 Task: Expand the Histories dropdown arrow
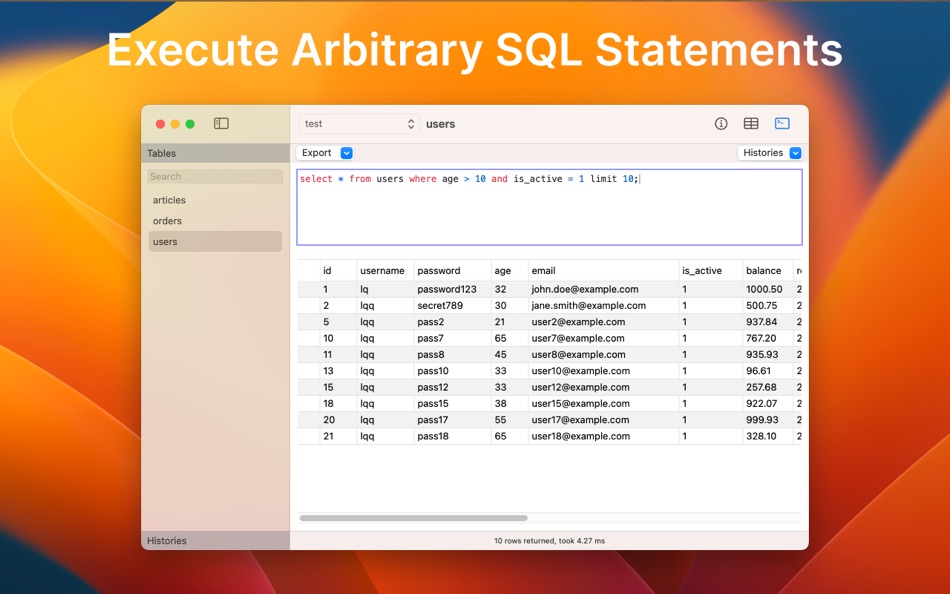796,153
